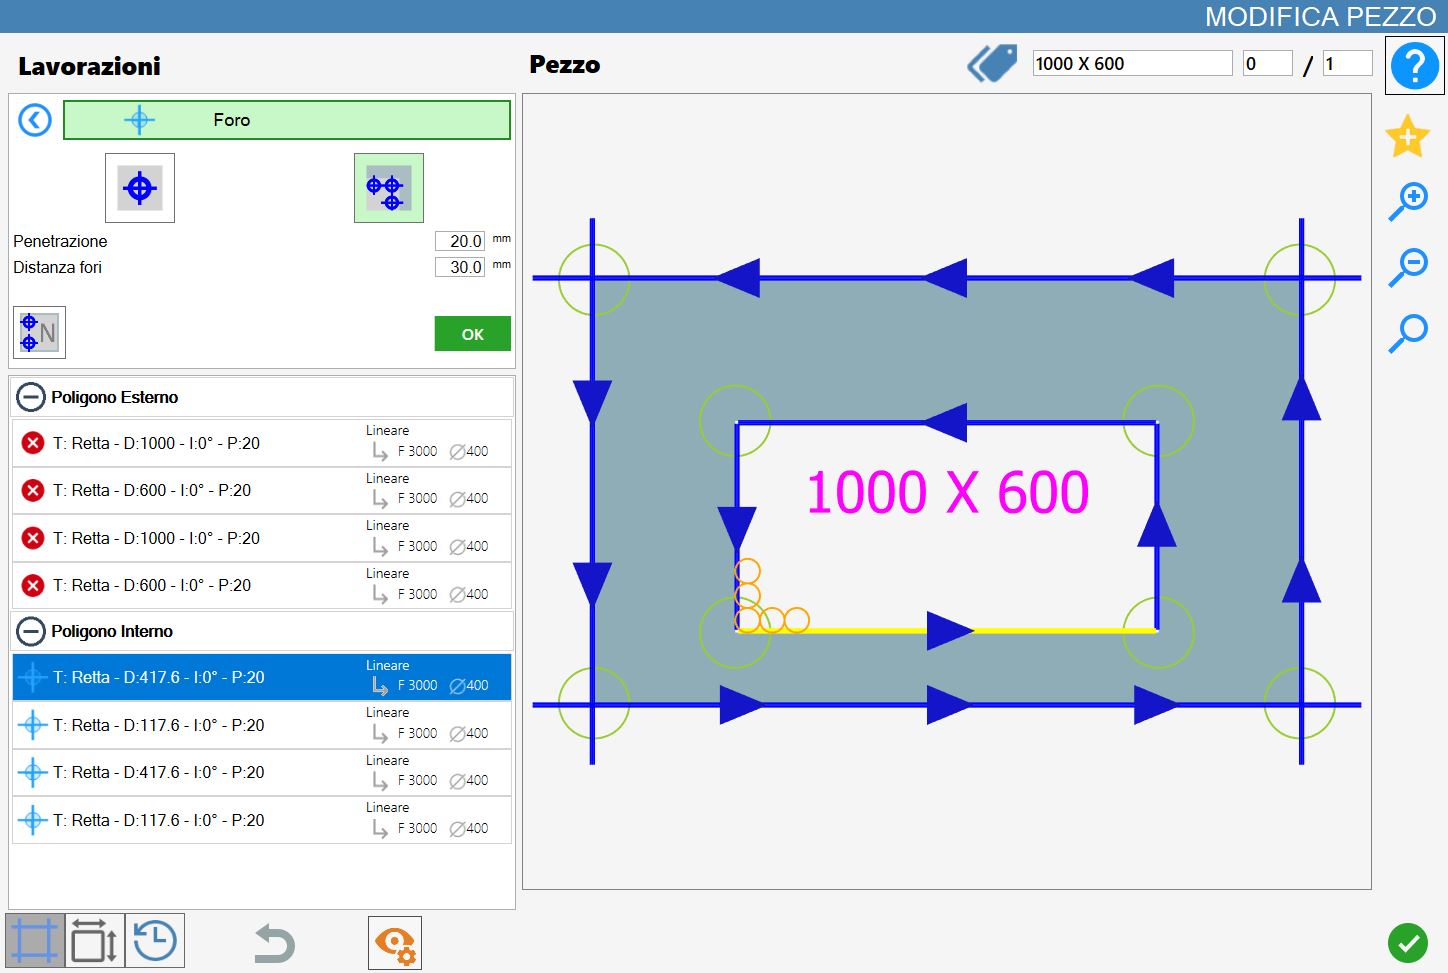Select the multiple holes mode icon
This screenshot has height=973, width=1448.
click(389, 188)
